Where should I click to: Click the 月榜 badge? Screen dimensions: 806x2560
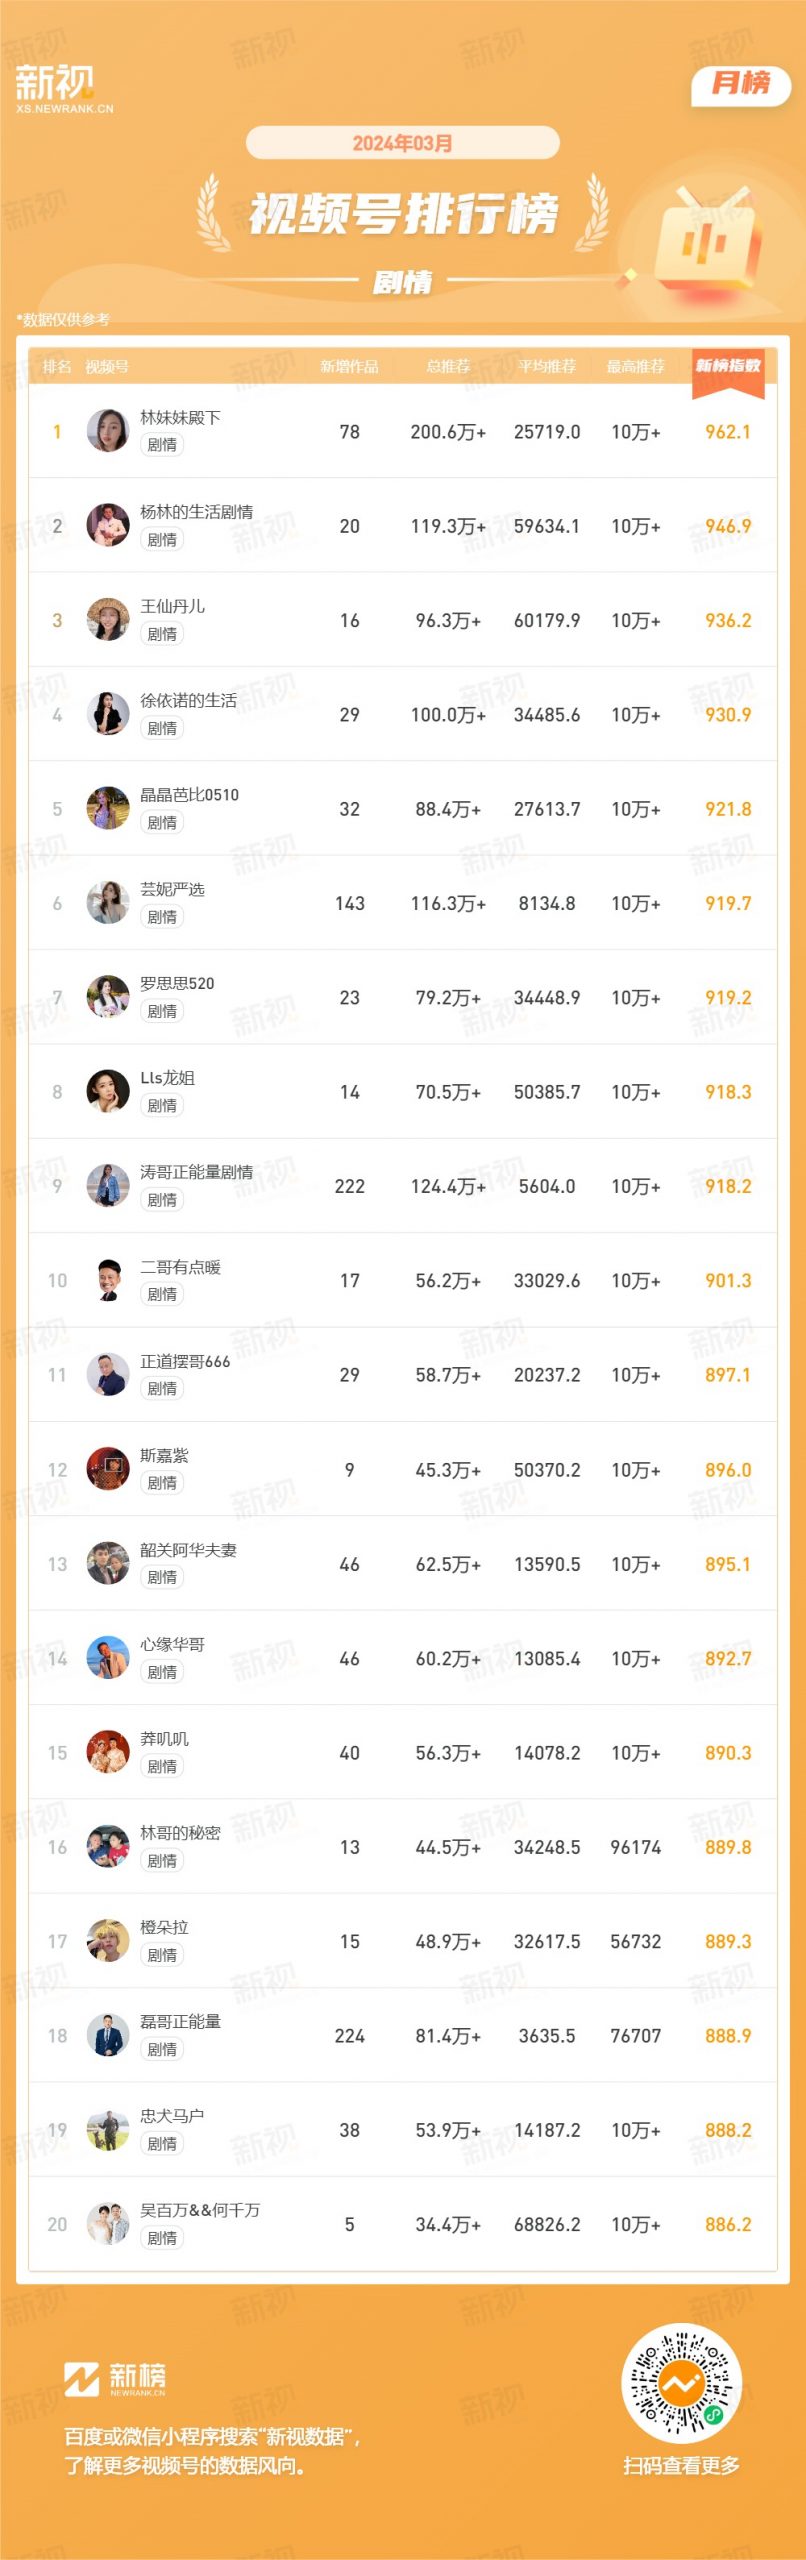[x=740, y=84]
